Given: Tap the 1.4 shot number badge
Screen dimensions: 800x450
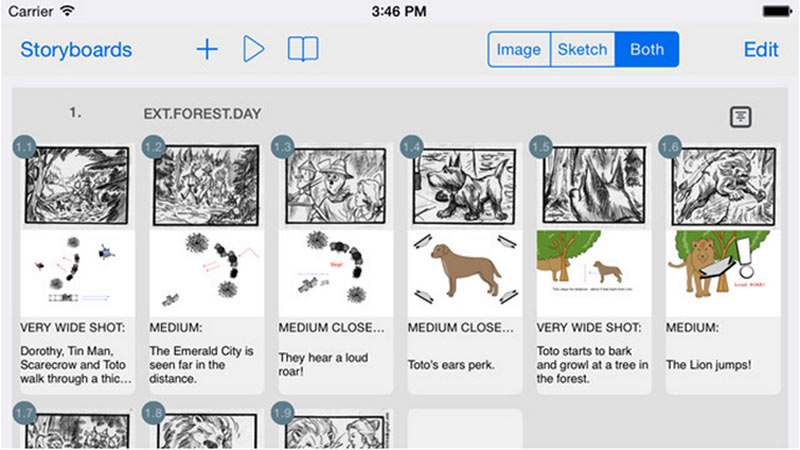Looking at the screenshot, I should (x=412, y=148).
